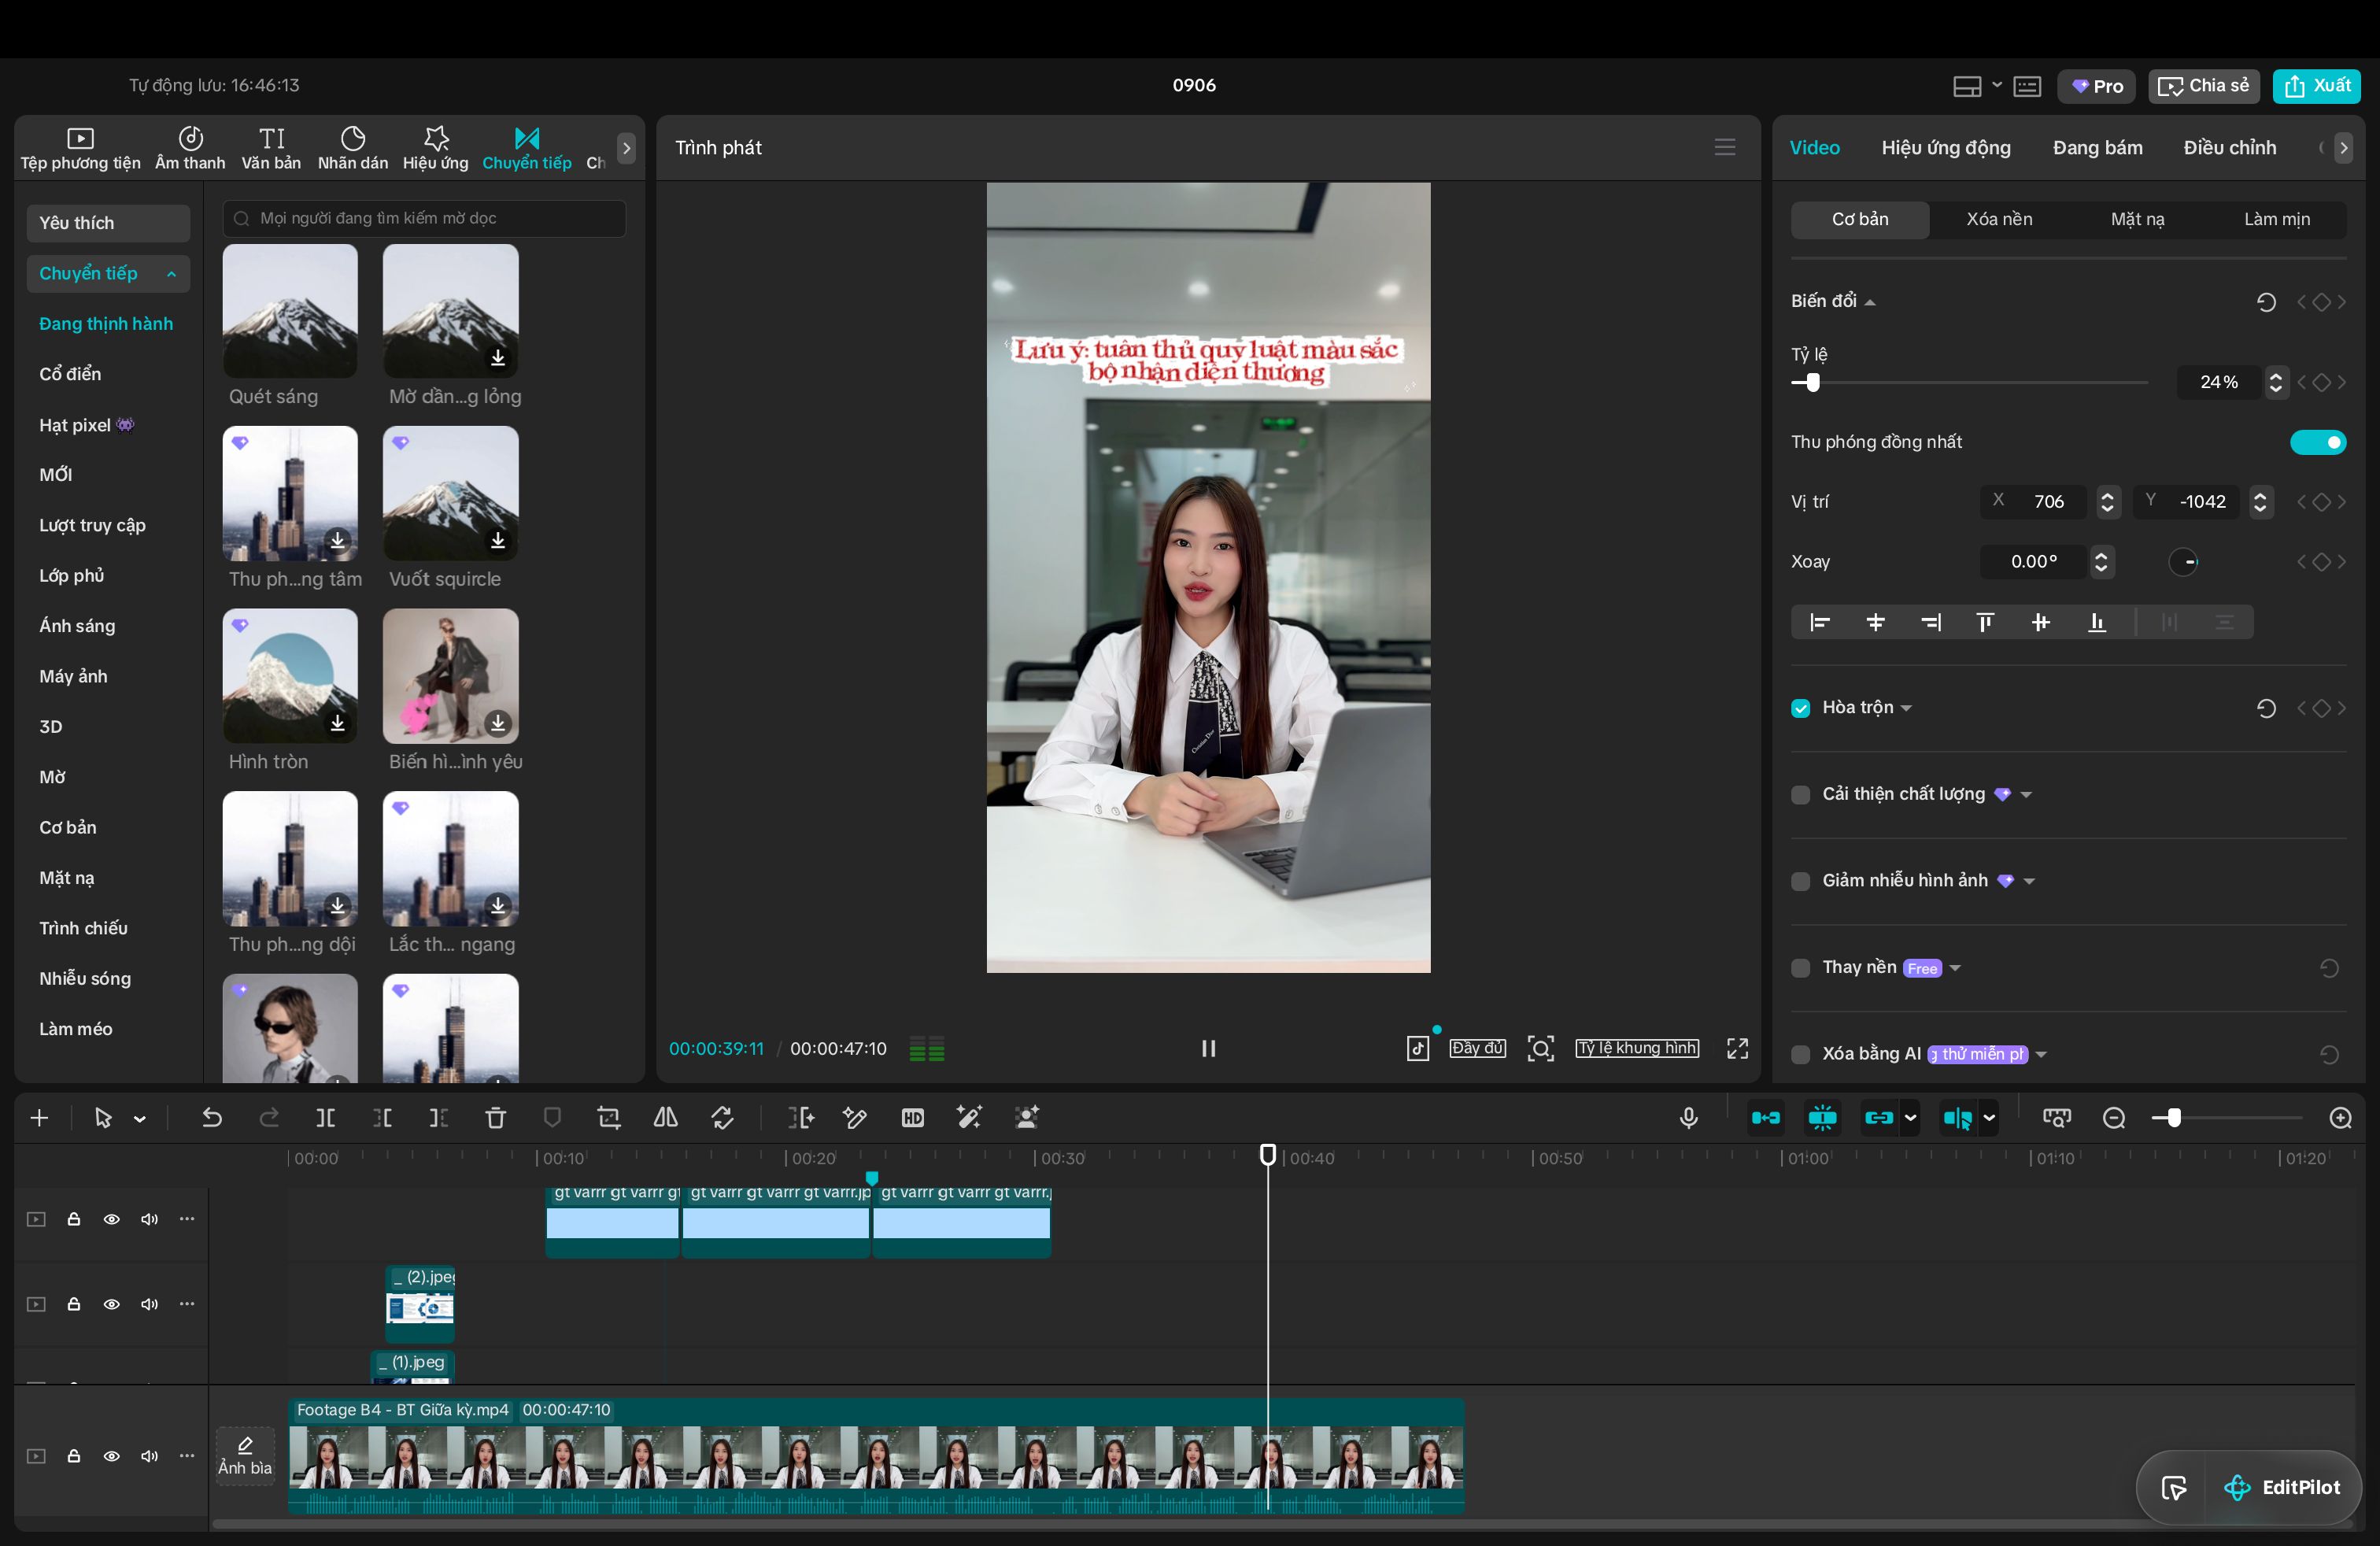
Task: Hide the Footage B4 main track eye
Action: click(112, 1456)
